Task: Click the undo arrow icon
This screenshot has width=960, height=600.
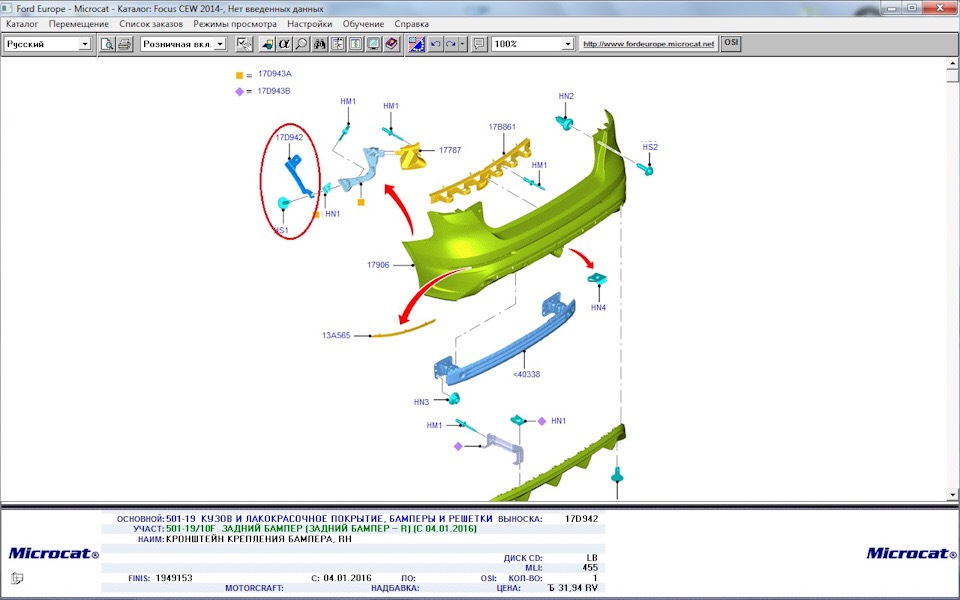Action: click(435, 44)
